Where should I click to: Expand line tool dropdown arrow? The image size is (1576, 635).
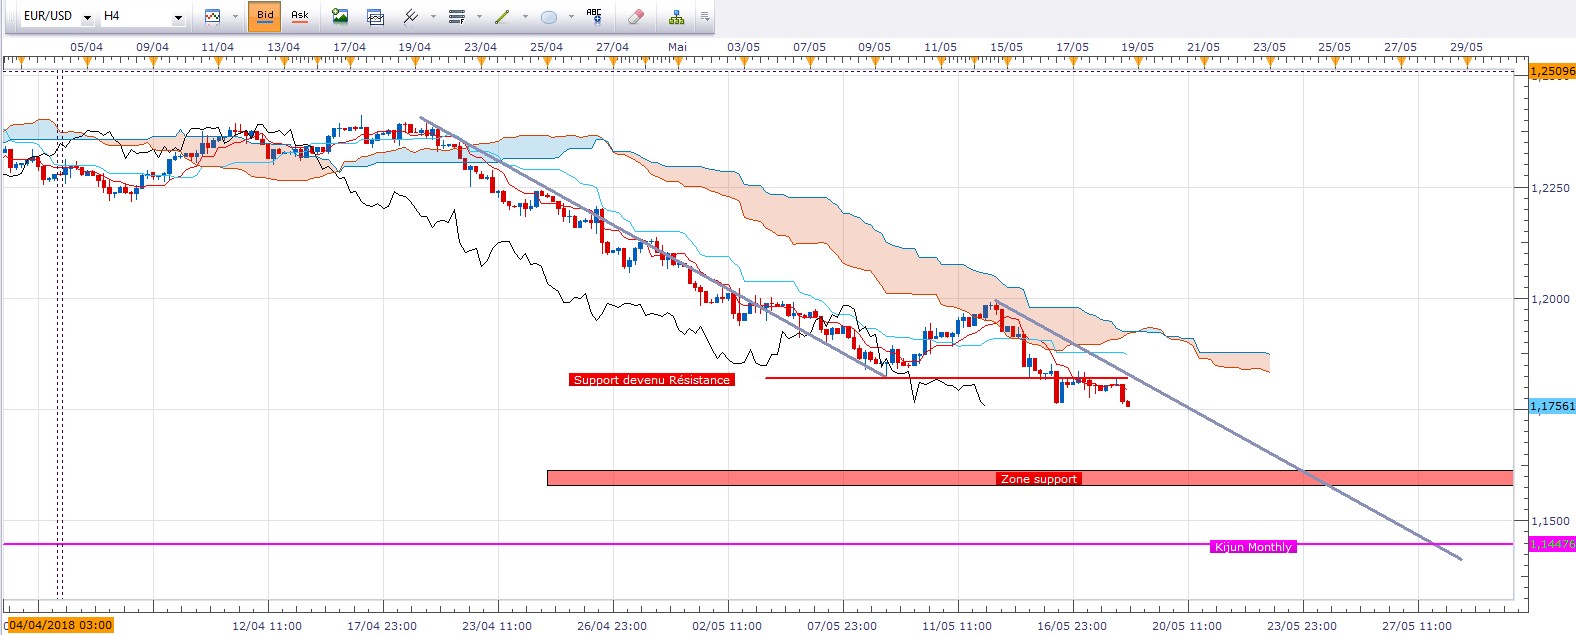point(525,17)
